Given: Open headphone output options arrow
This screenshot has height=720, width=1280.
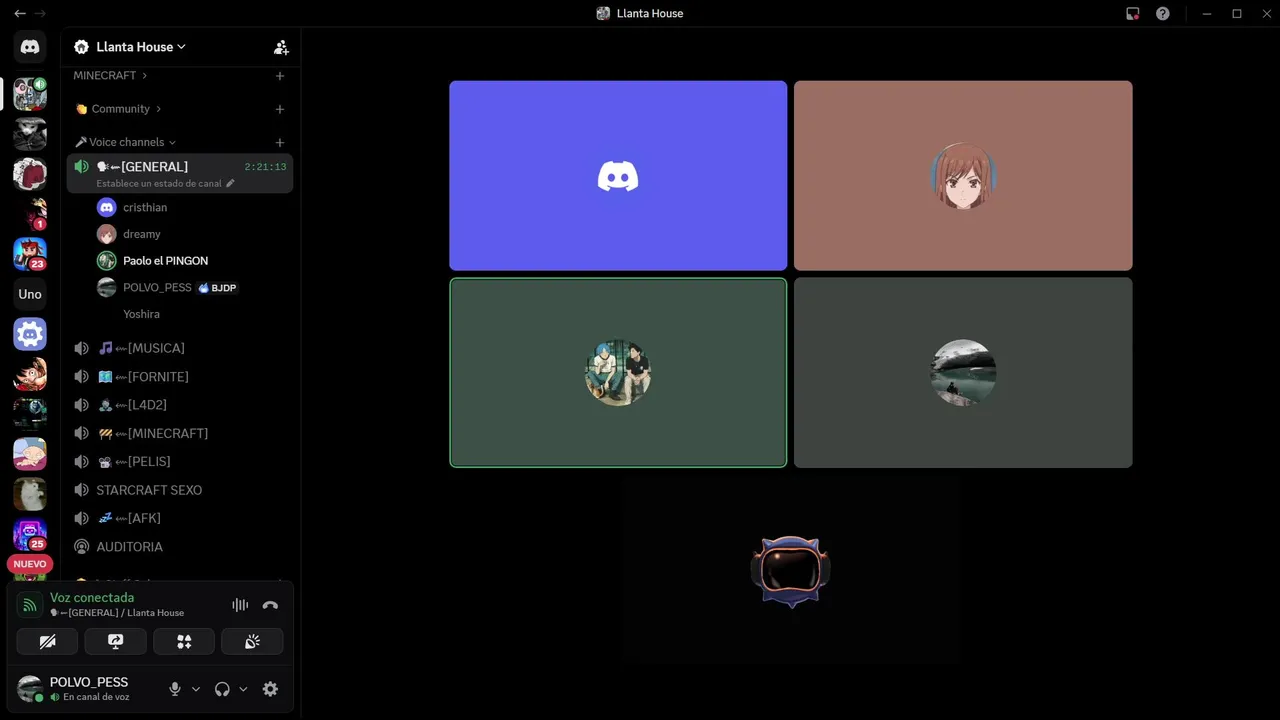Looking at the screenshot, I should click(x=243, y=689).
